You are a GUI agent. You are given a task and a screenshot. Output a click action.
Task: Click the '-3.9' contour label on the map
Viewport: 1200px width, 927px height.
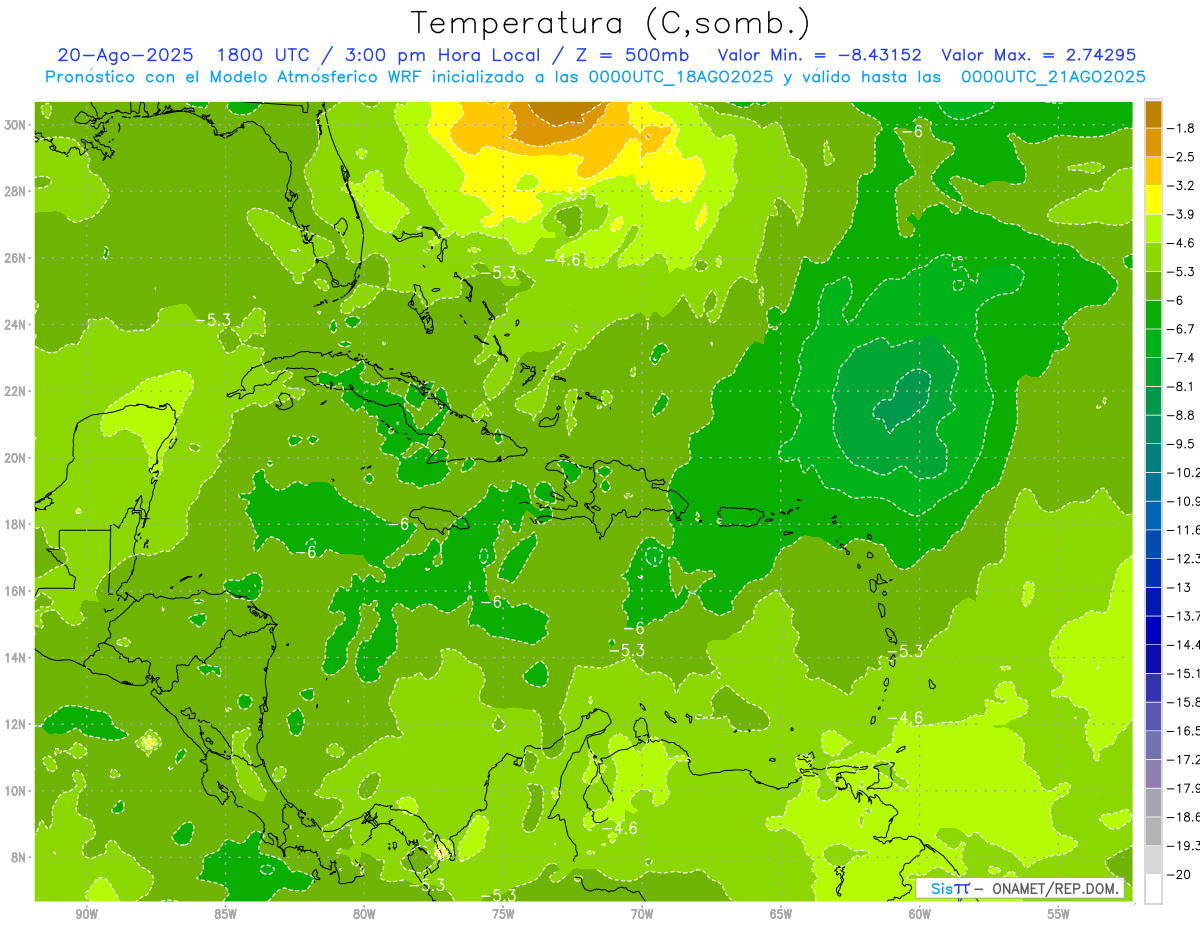570,193
